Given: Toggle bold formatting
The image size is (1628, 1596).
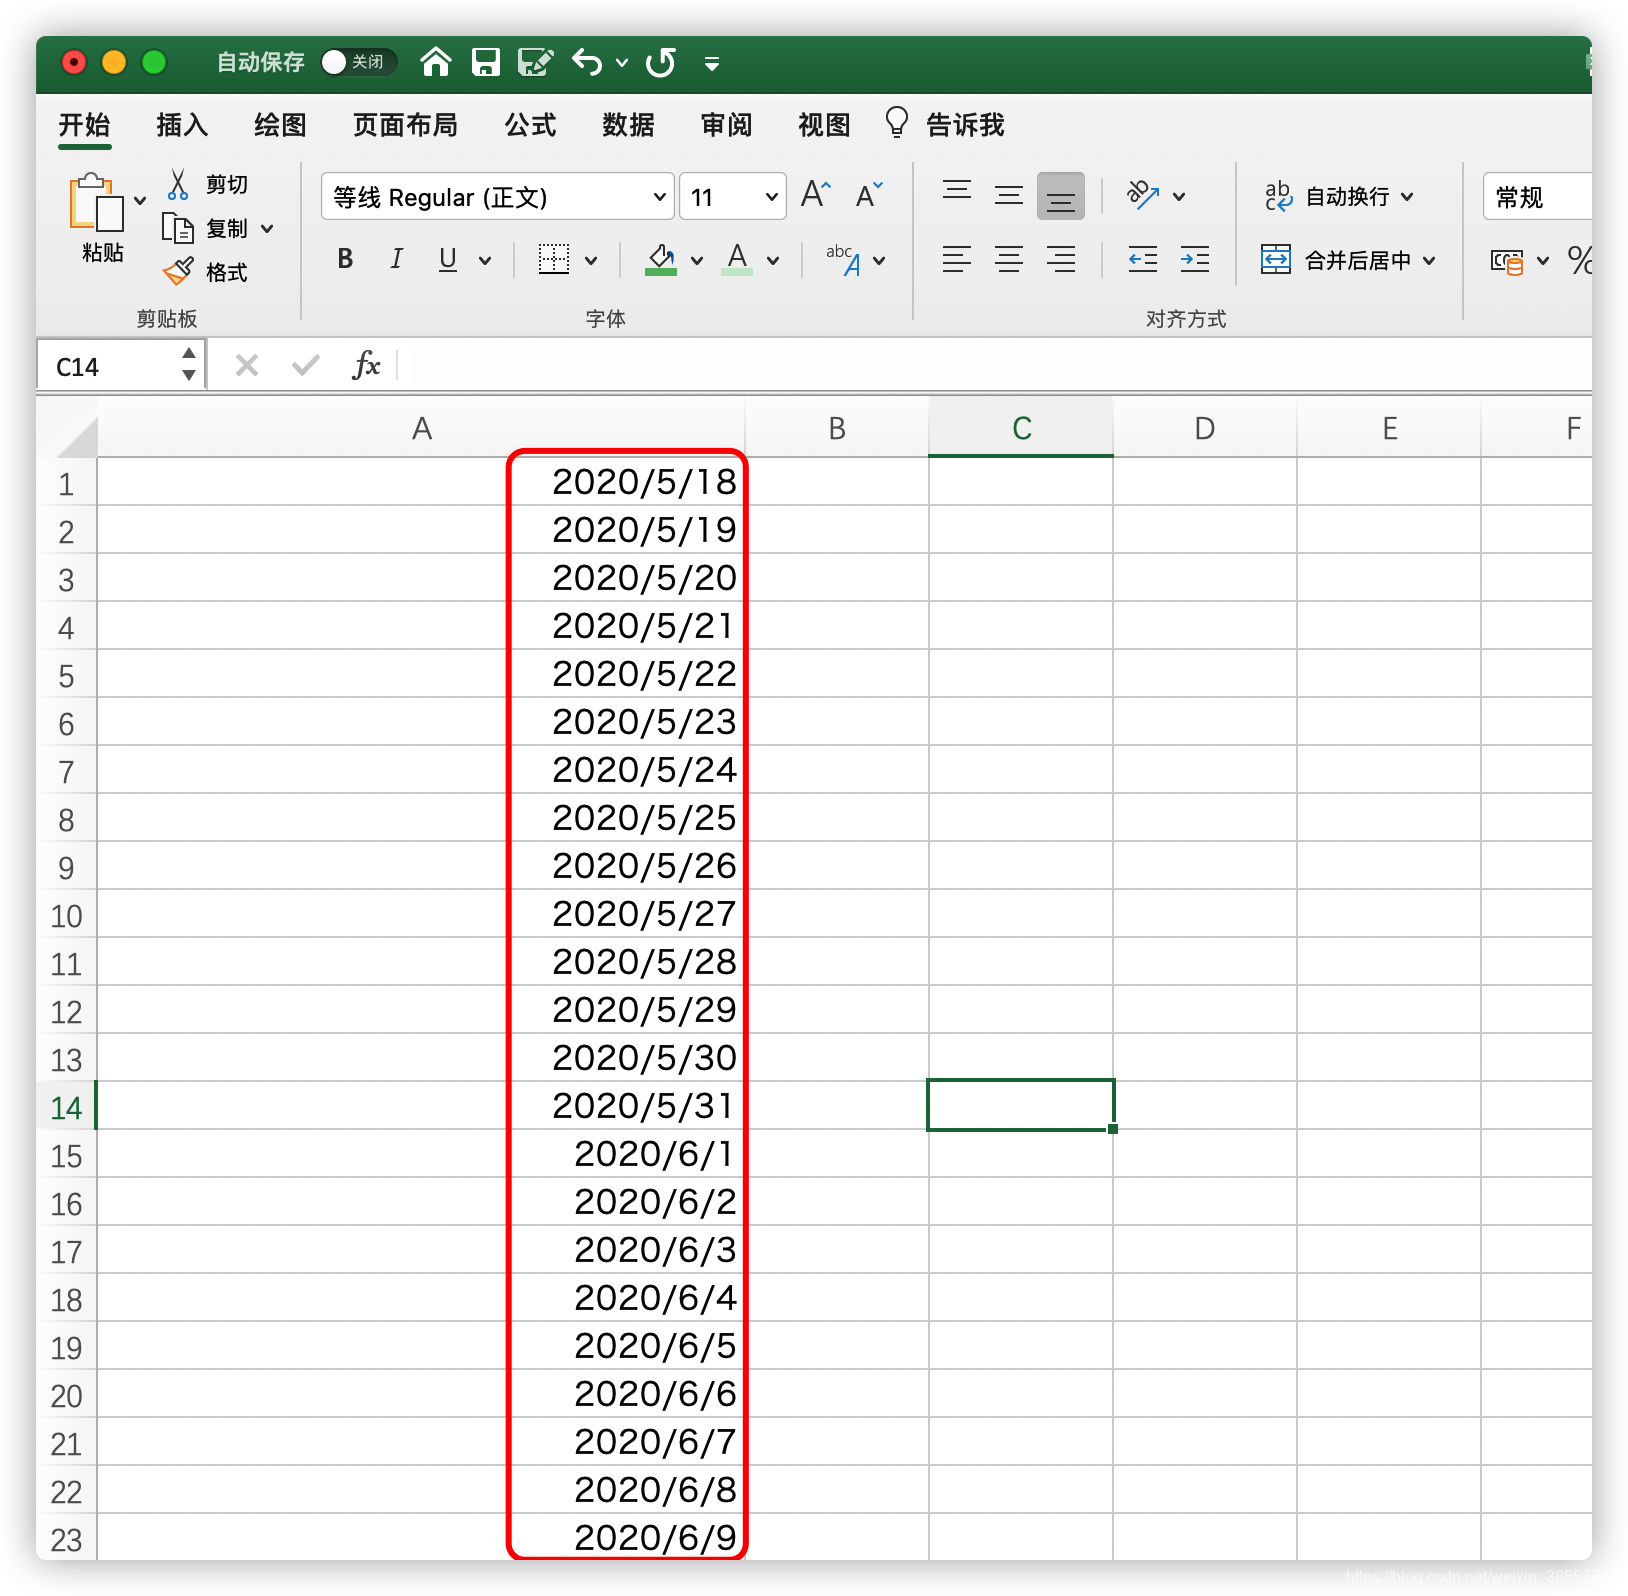Looking at the screenshot, I should [345, 259].
